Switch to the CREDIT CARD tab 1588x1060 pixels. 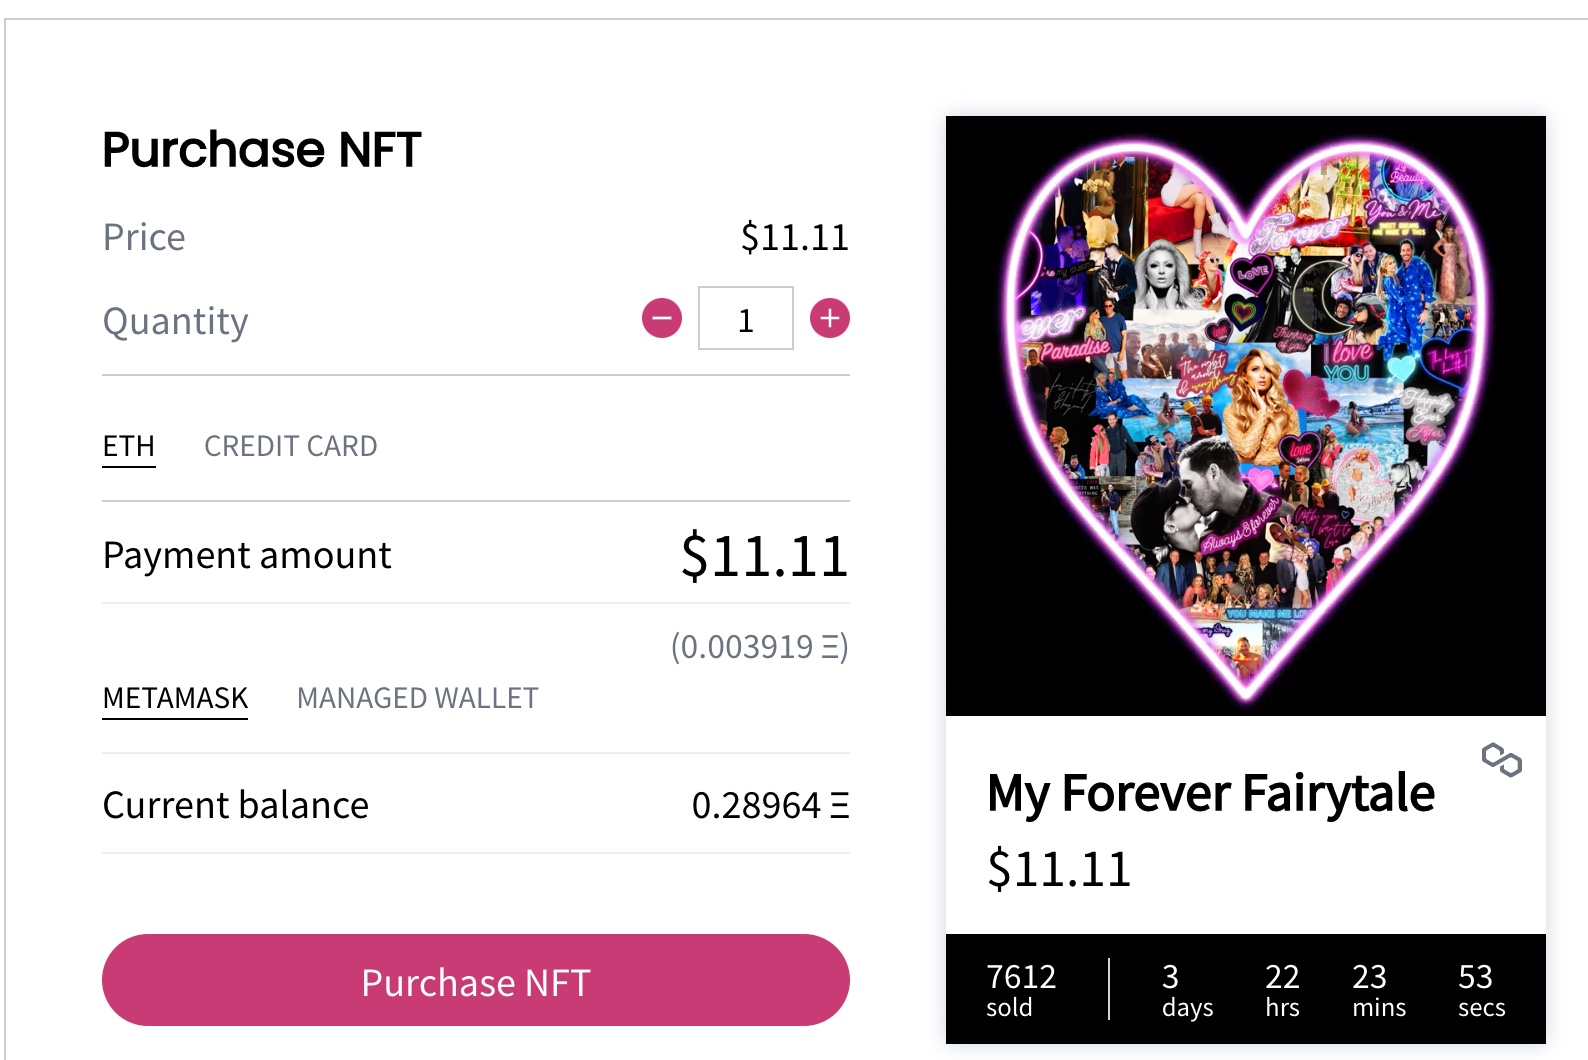click(x=291, y=446)
